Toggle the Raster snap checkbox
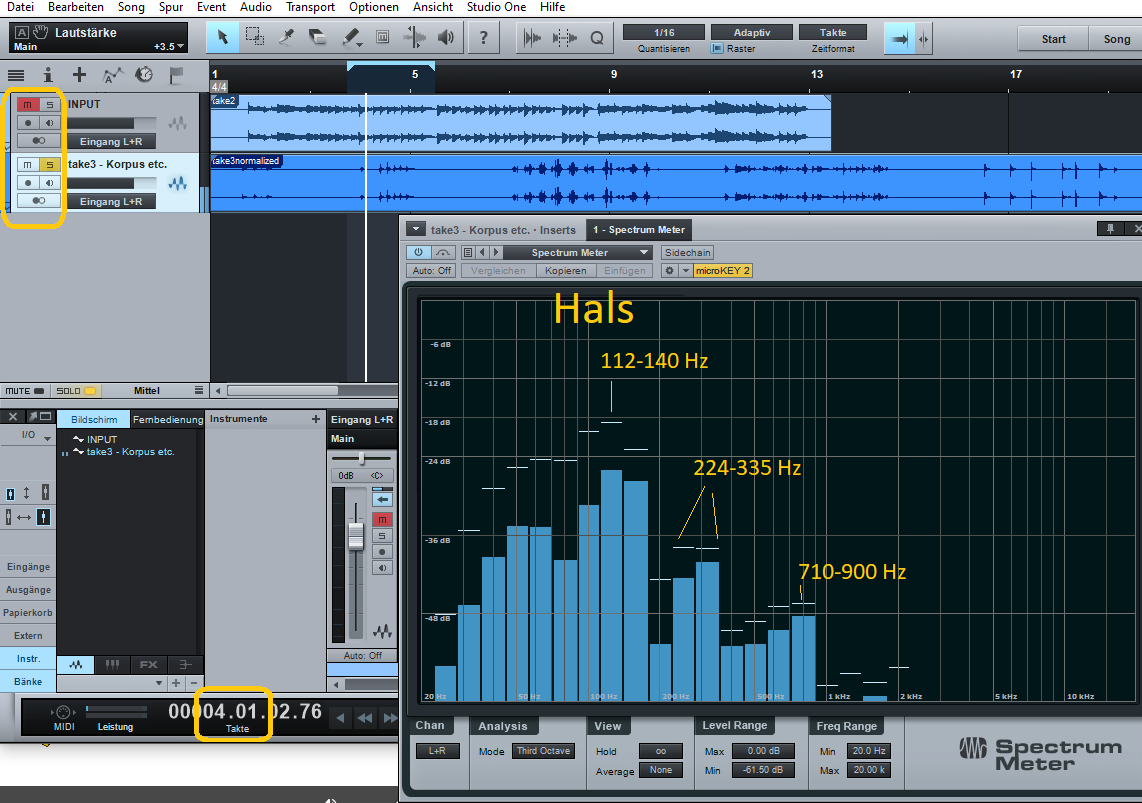Viewport: 1142px width, 803px height. coord(717,49)
